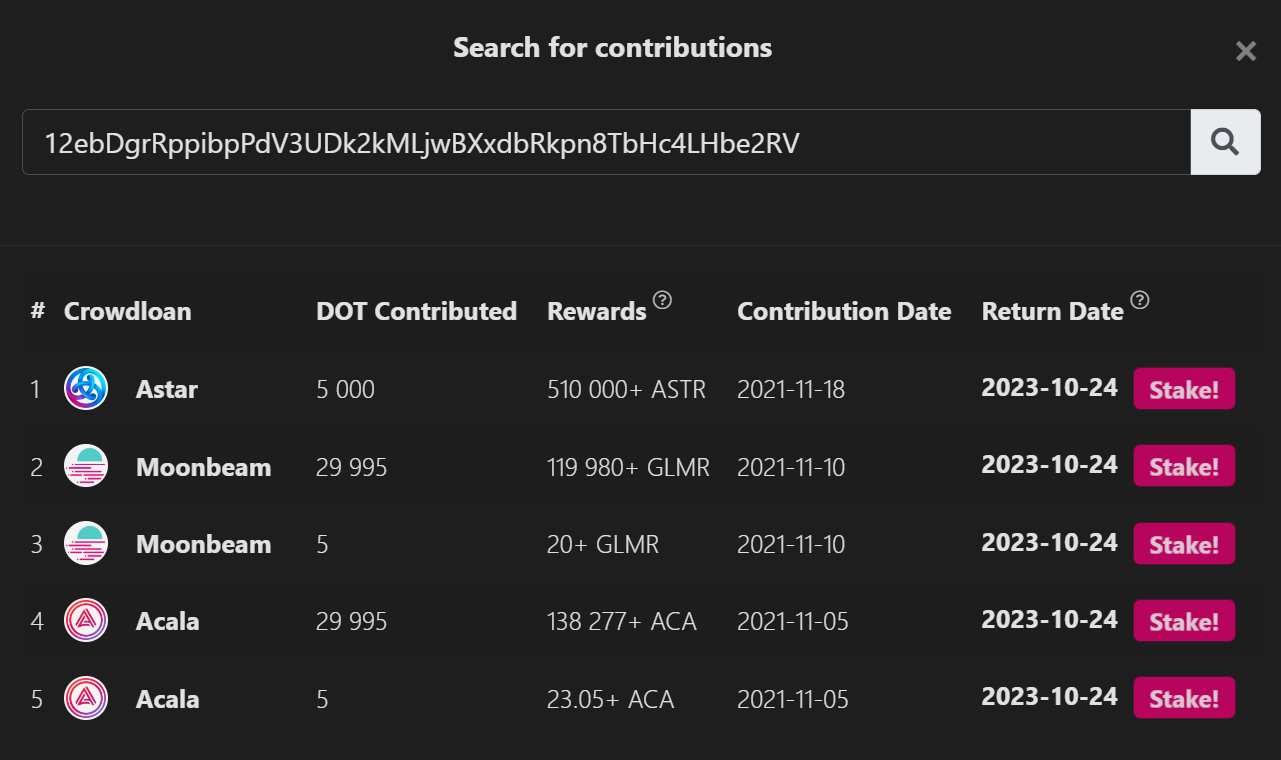Click the Astar crowdloan logo
The image size is (1281, 760).
tap(86, 388)
